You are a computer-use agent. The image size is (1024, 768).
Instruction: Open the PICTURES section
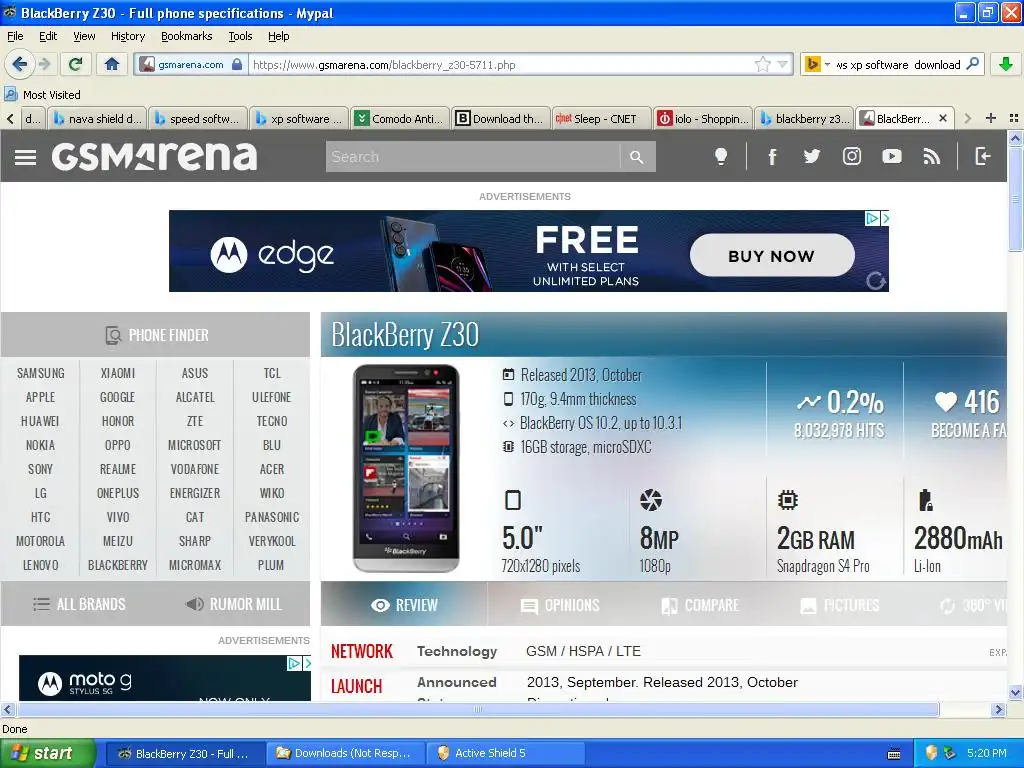pyautogui.click(x=839, y=605)
